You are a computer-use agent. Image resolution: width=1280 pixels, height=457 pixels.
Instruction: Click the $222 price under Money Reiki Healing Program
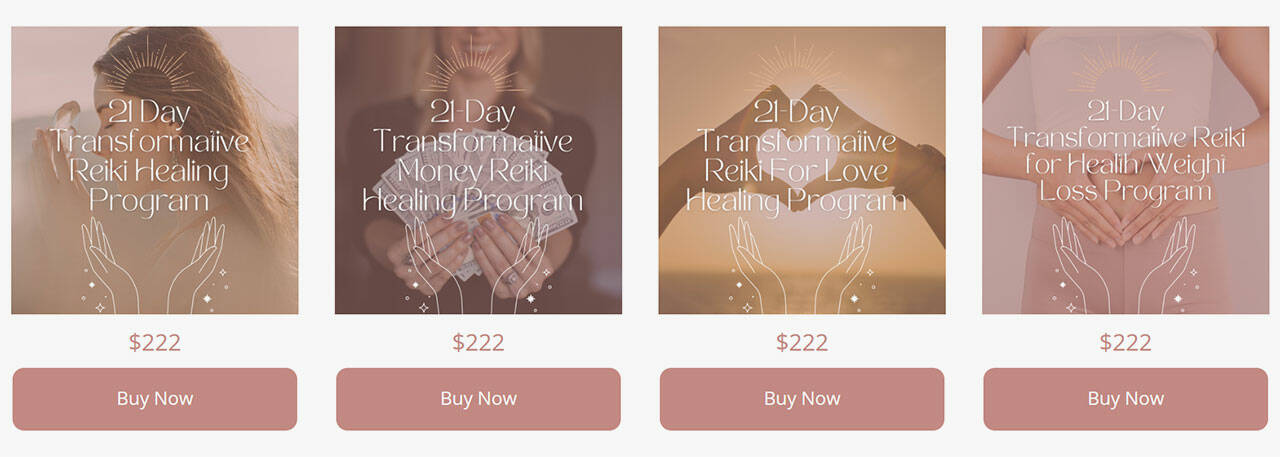point(478,343)
